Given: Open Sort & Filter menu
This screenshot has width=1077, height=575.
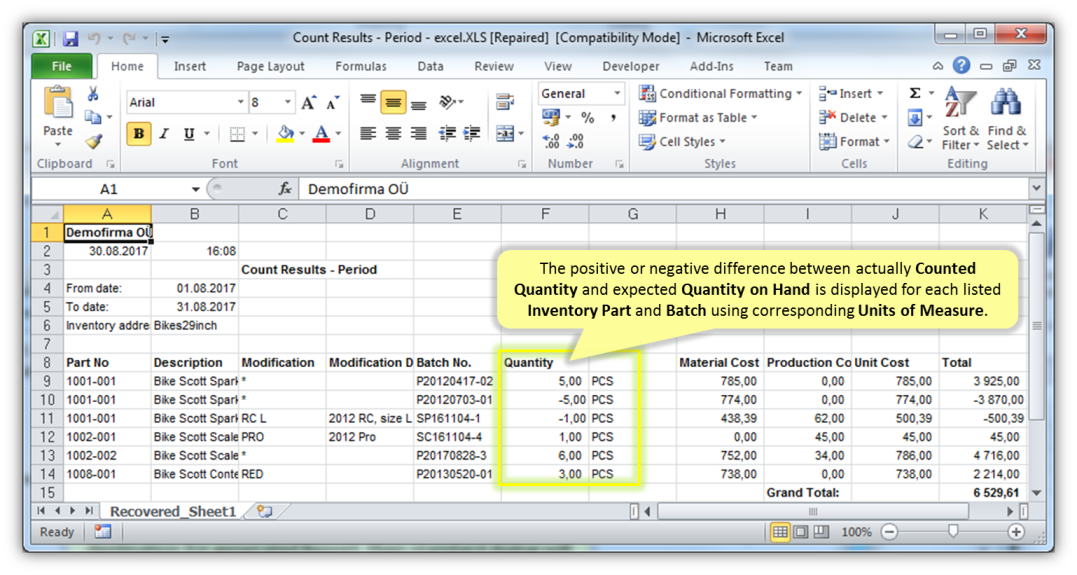Looking at the screenshot, I should (x=960, y=119).
